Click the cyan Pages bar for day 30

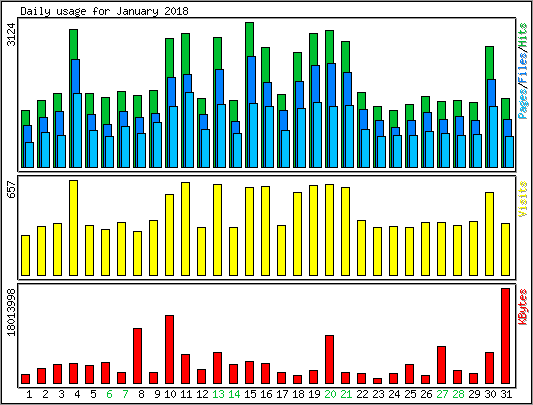(x=494, y=137)
